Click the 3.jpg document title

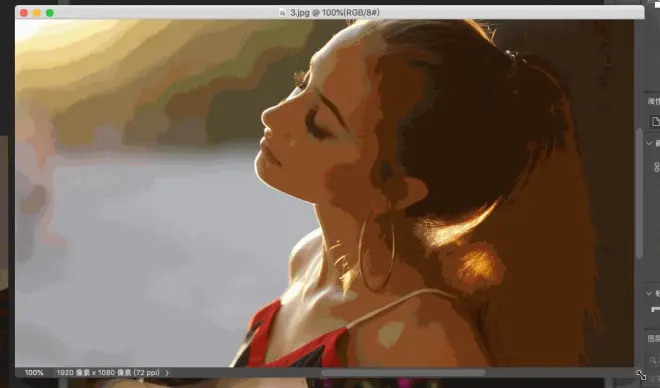(x=335, y=13)
